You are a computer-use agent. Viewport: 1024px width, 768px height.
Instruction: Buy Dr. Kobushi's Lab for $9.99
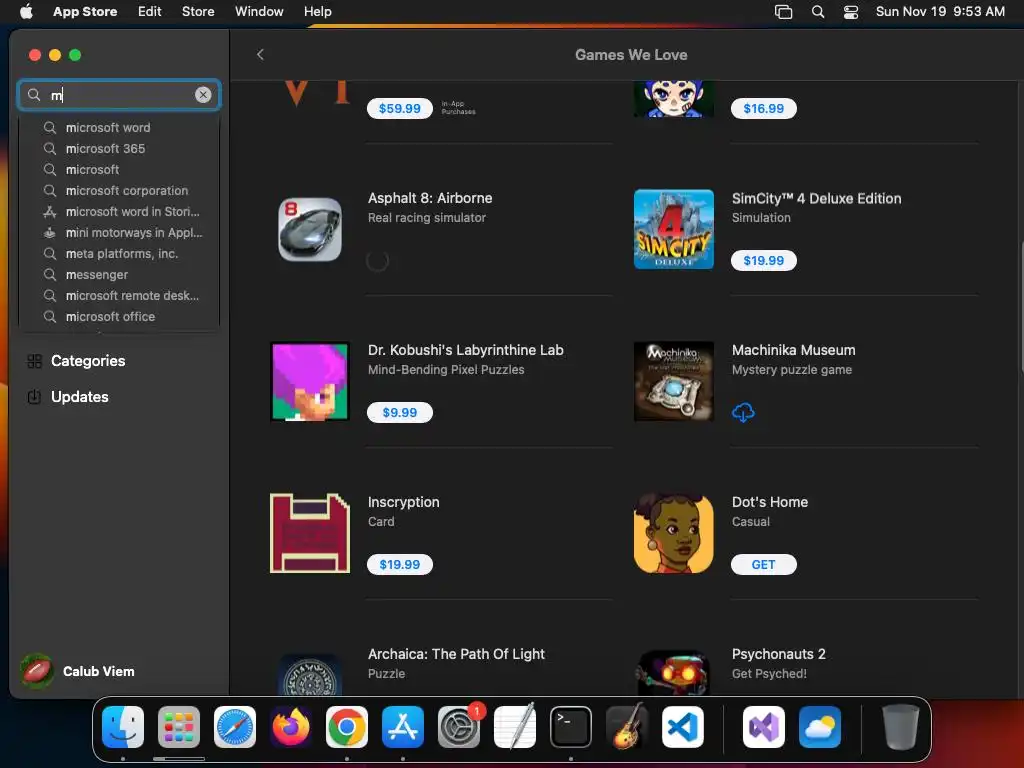pyautogui.click(x=400, y=413)
